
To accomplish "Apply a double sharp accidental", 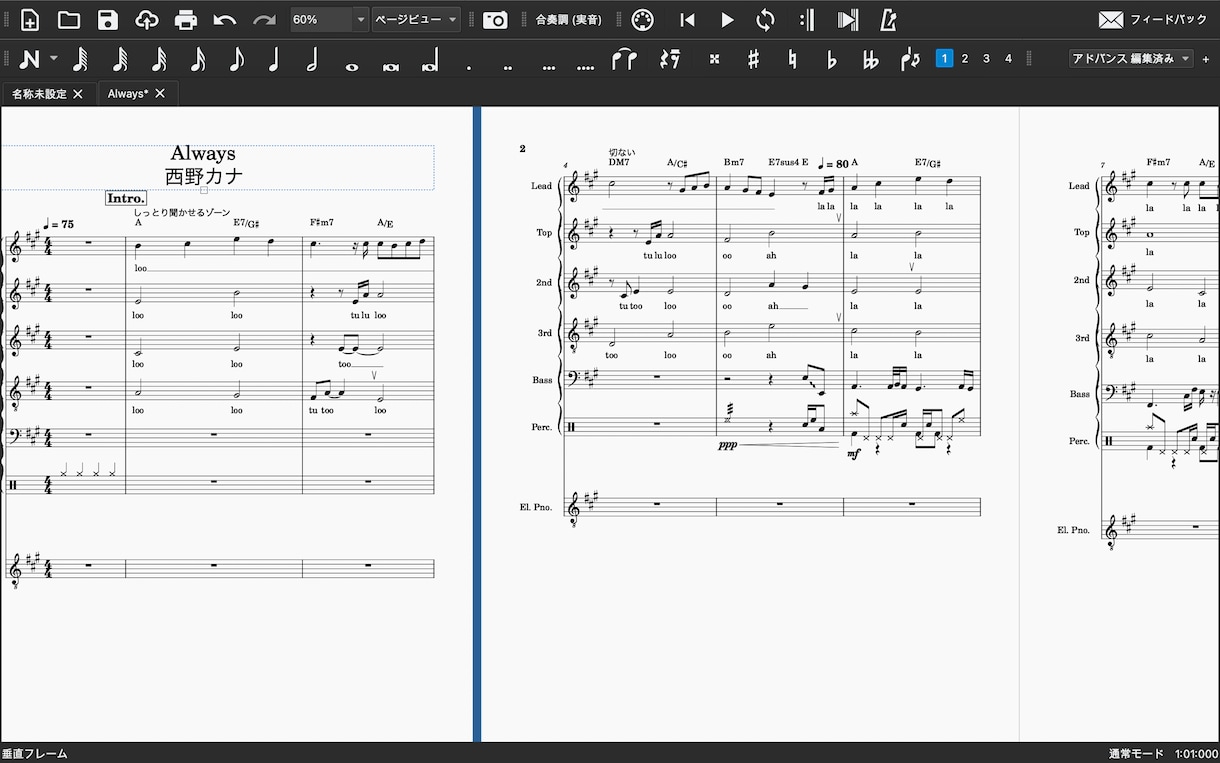I will [x=714, y=59].
